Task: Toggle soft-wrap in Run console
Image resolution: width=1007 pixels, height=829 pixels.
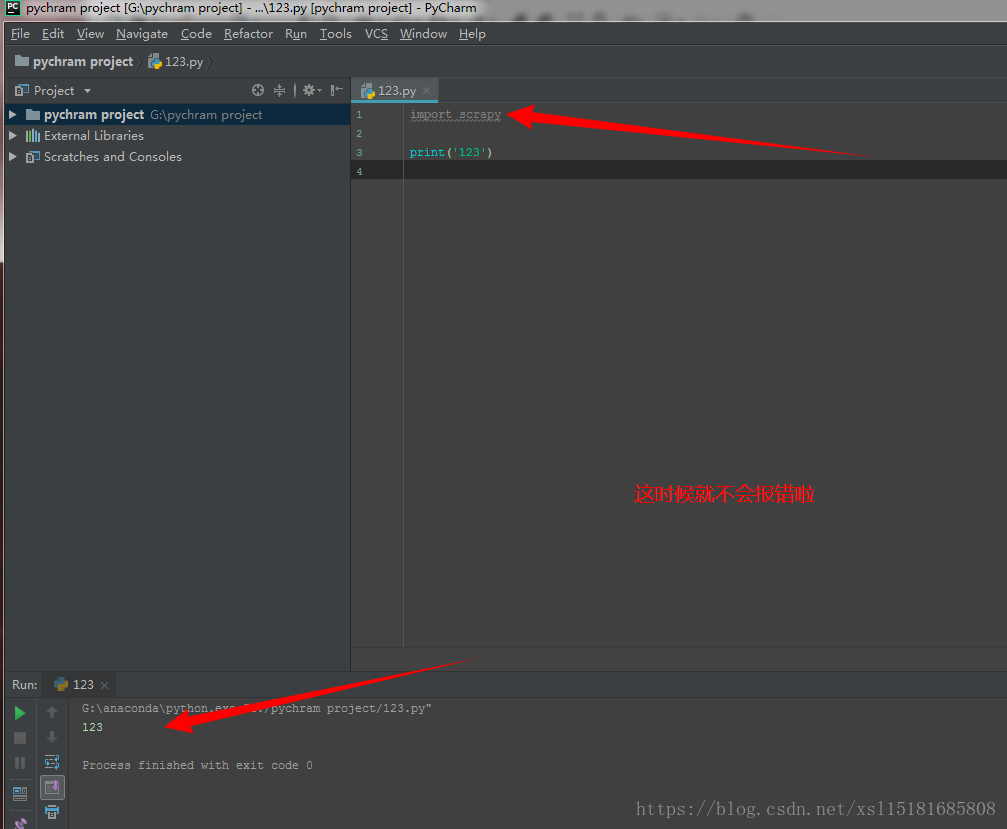Action: tap(52, 762)
